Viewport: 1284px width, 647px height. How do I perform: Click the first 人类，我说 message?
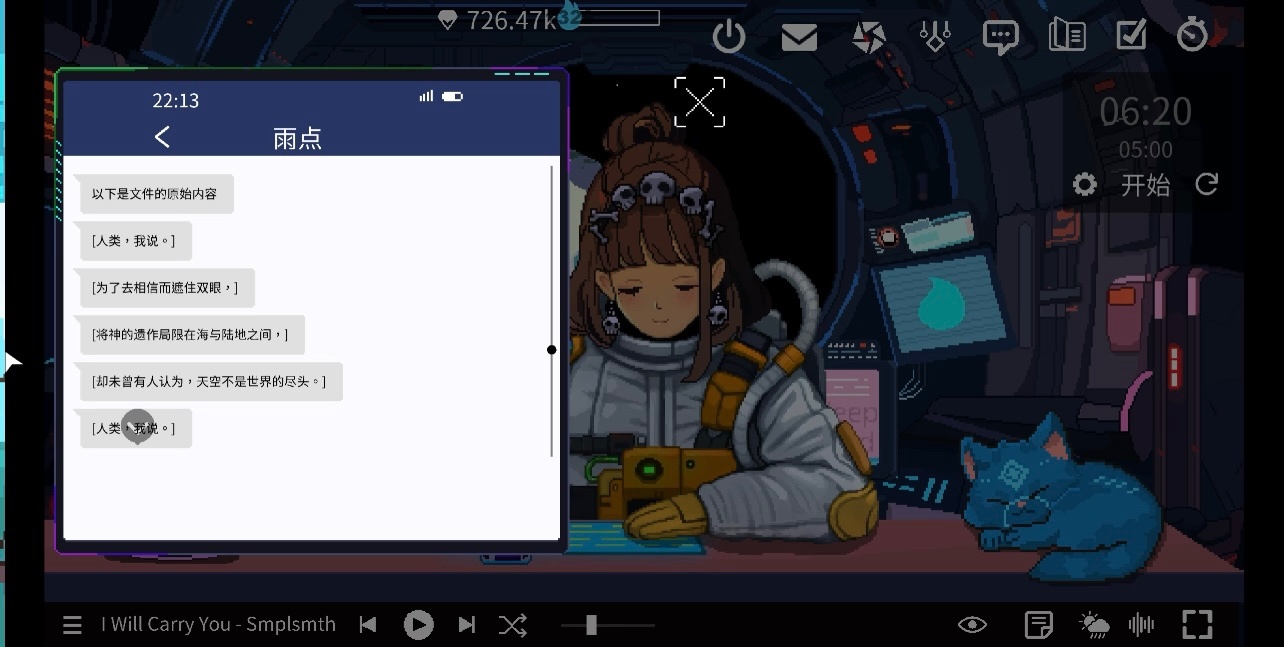[133, 241]
